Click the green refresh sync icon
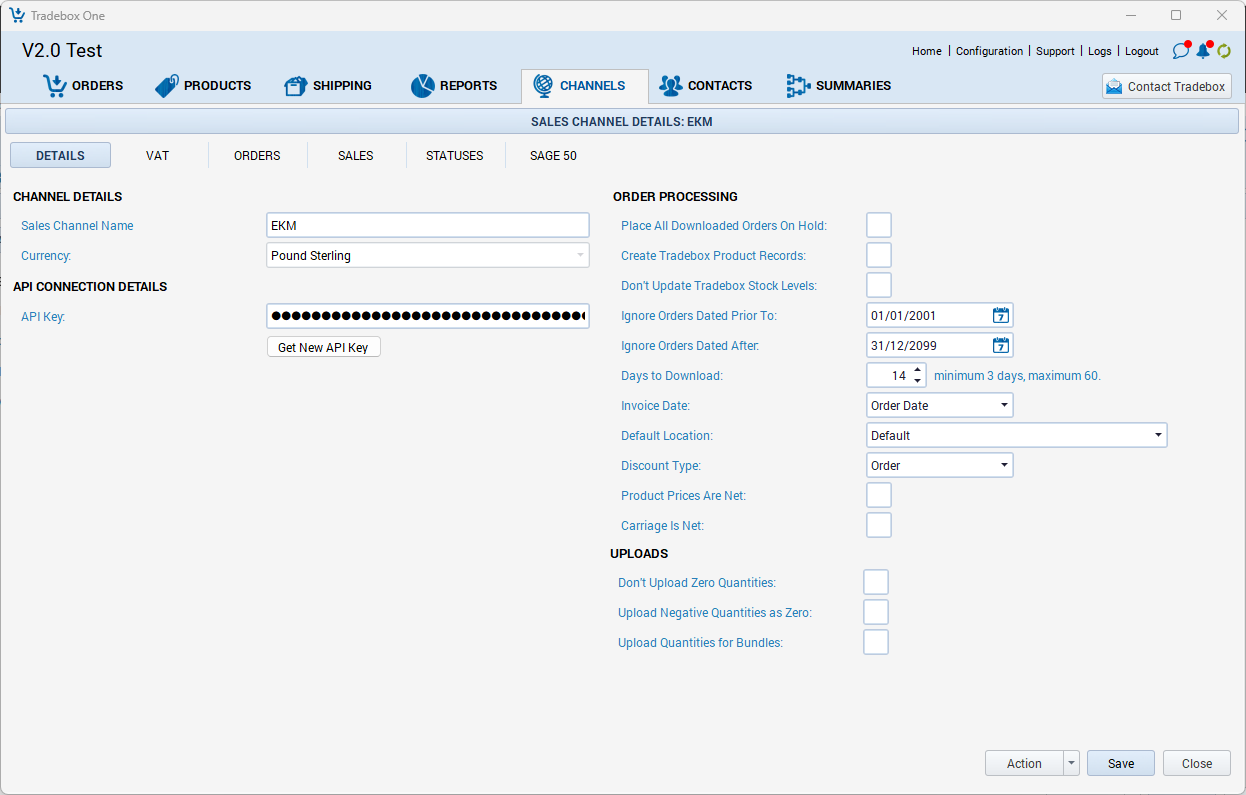This screenshot has height=795, width=1246. pos(1224,51)
